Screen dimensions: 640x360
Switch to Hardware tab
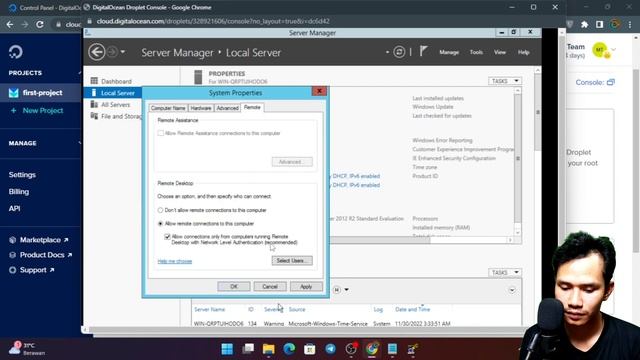201,108
